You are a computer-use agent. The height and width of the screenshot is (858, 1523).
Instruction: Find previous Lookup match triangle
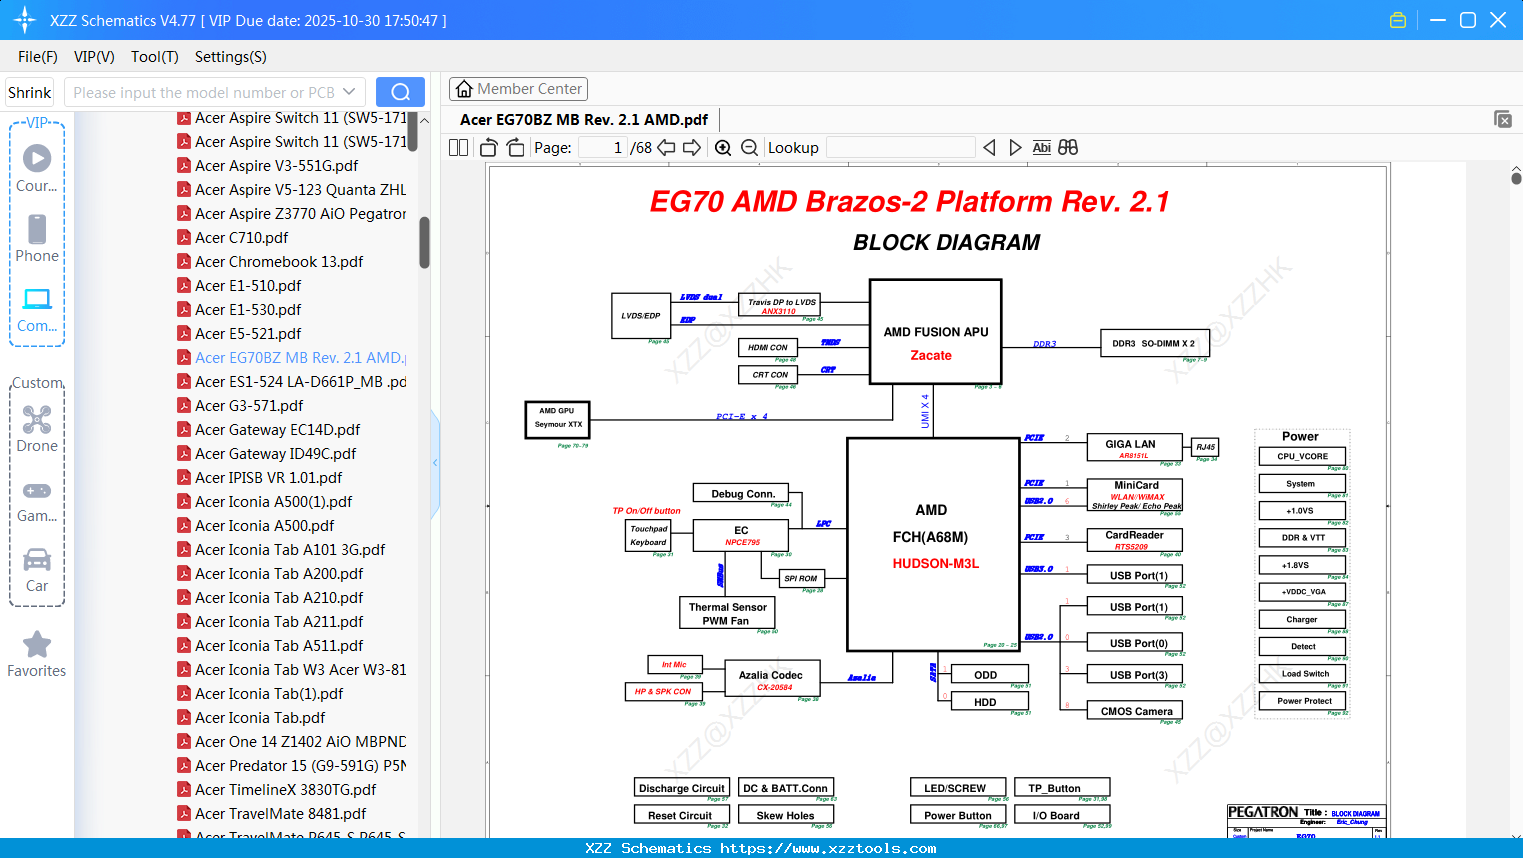click(989, 148)
